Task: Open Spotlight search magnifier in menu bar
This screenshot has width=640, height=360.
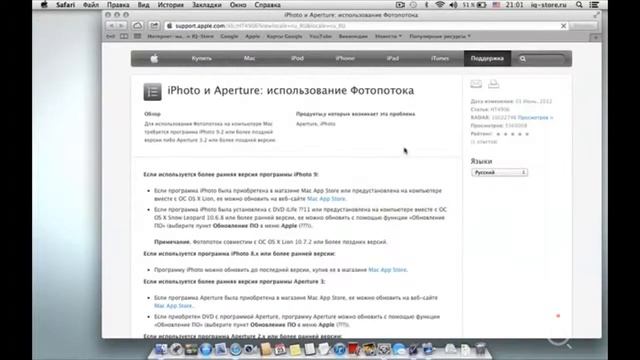Action: [x=579, y=5]
